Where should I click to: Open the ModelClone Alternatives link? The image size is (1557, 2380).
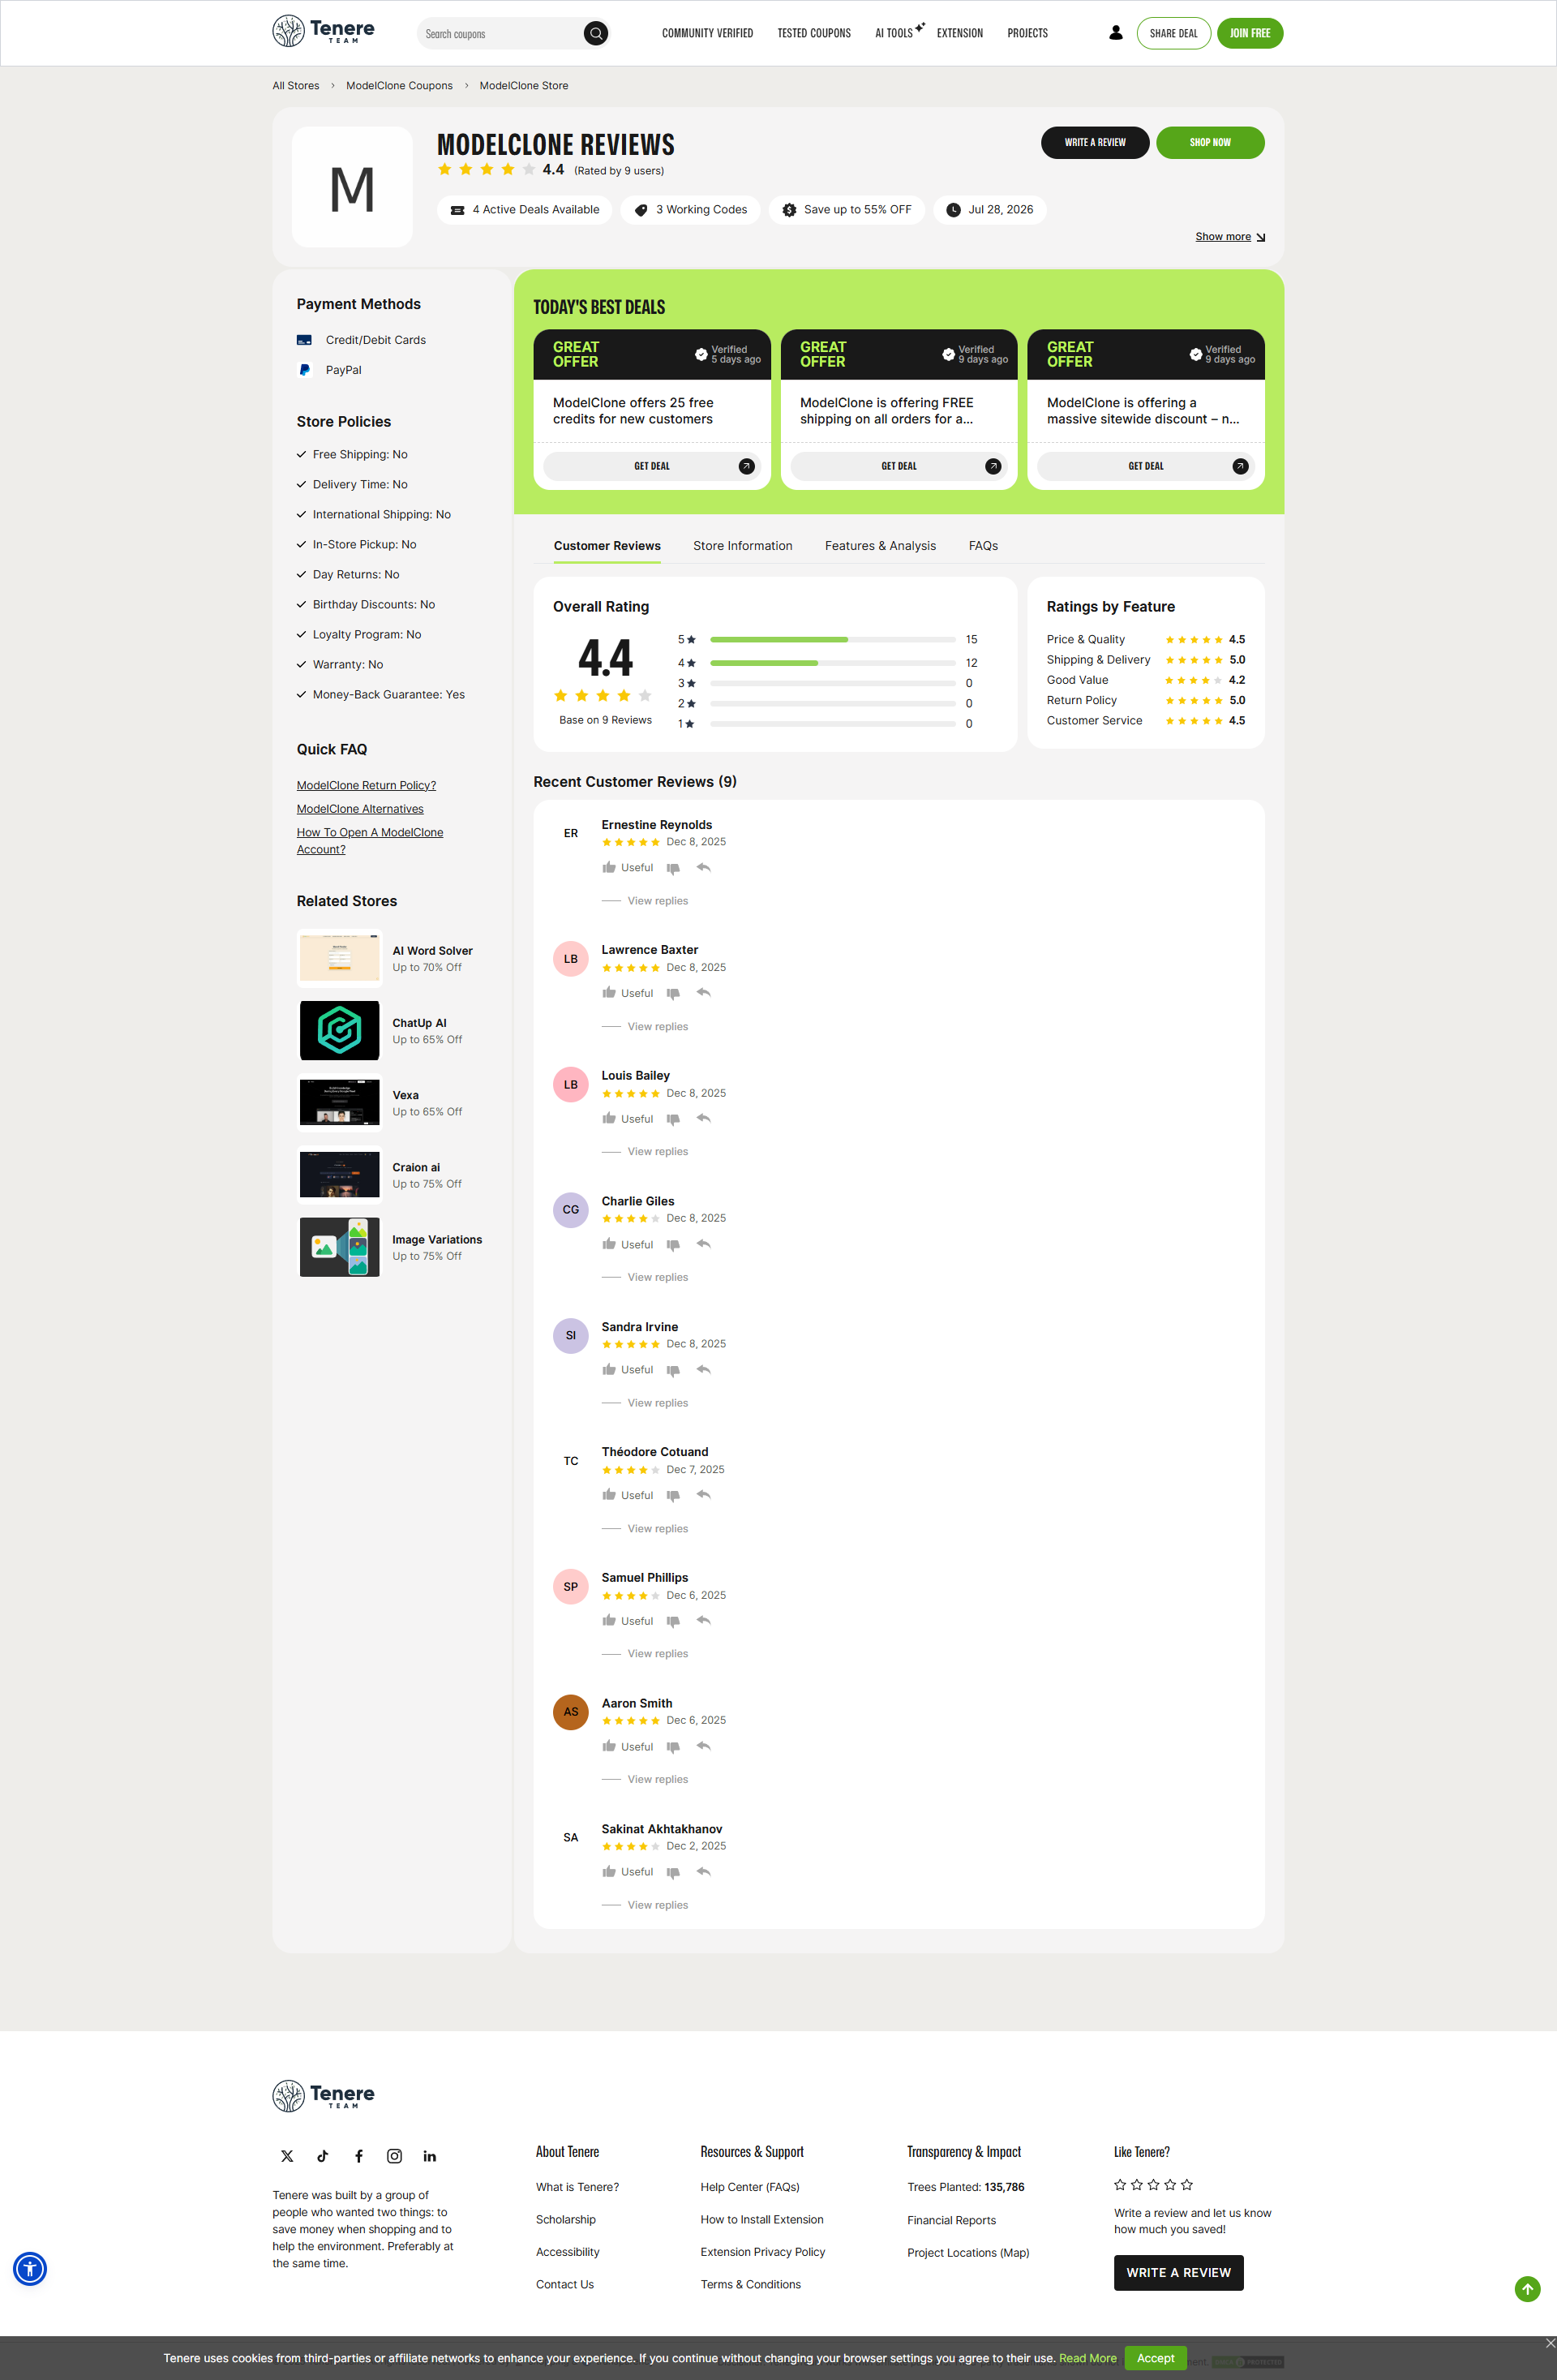[x=360, y=809]
